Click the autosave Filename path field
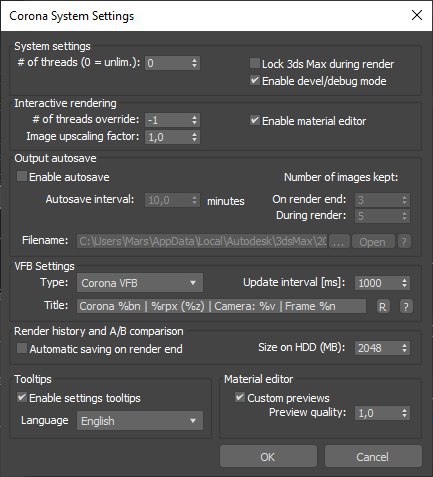 [x=202, y=241]
